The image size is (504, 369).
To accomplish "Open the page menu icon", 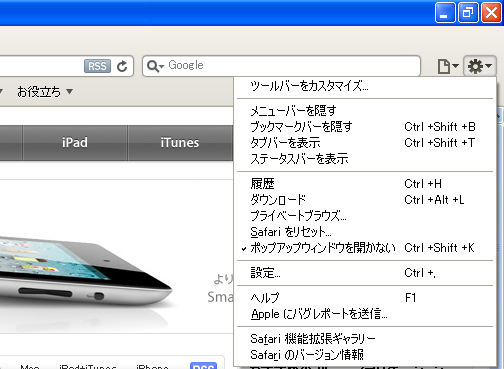I will tap(447, 66).
